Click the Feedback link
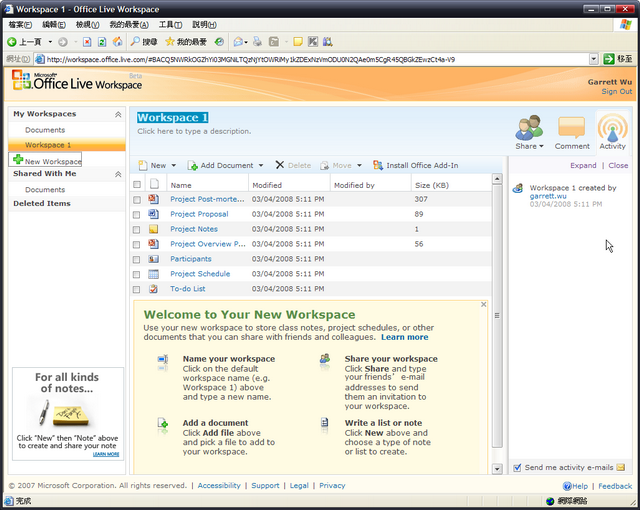This screenshot has width=640, height=510. point(615,486)
